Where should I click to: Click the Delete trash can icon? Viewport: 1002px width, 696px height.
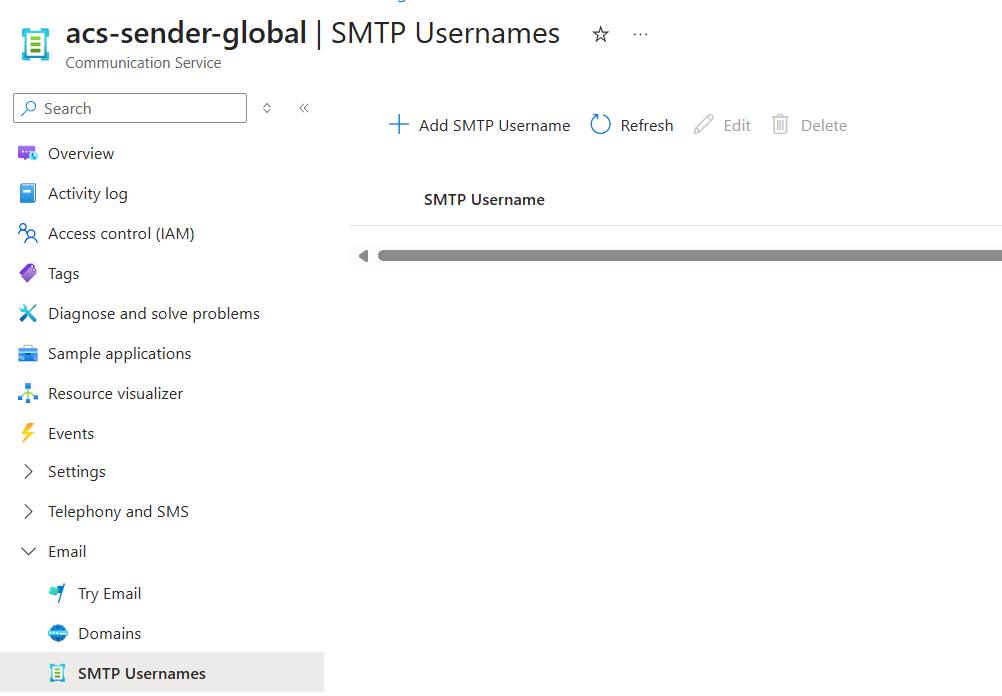coord(780,125)
